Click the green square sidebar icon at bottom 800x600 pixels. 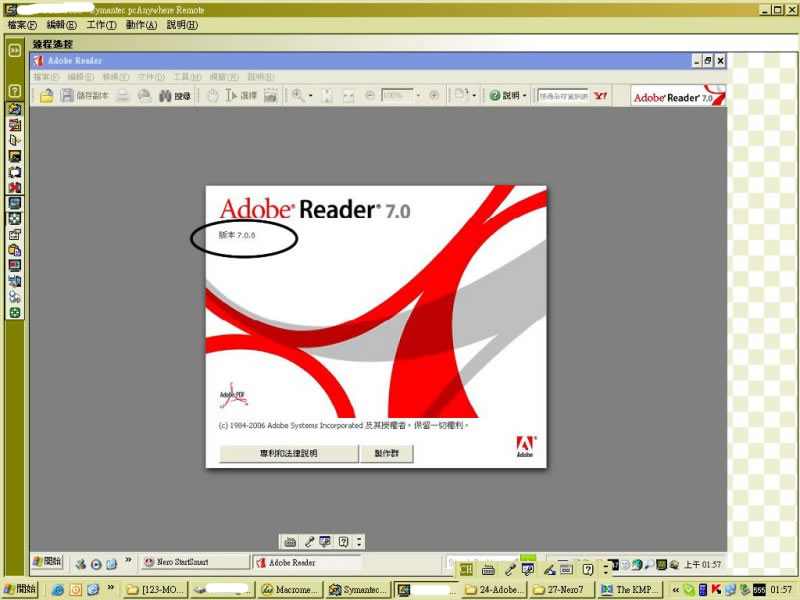(x=15, y=313)
